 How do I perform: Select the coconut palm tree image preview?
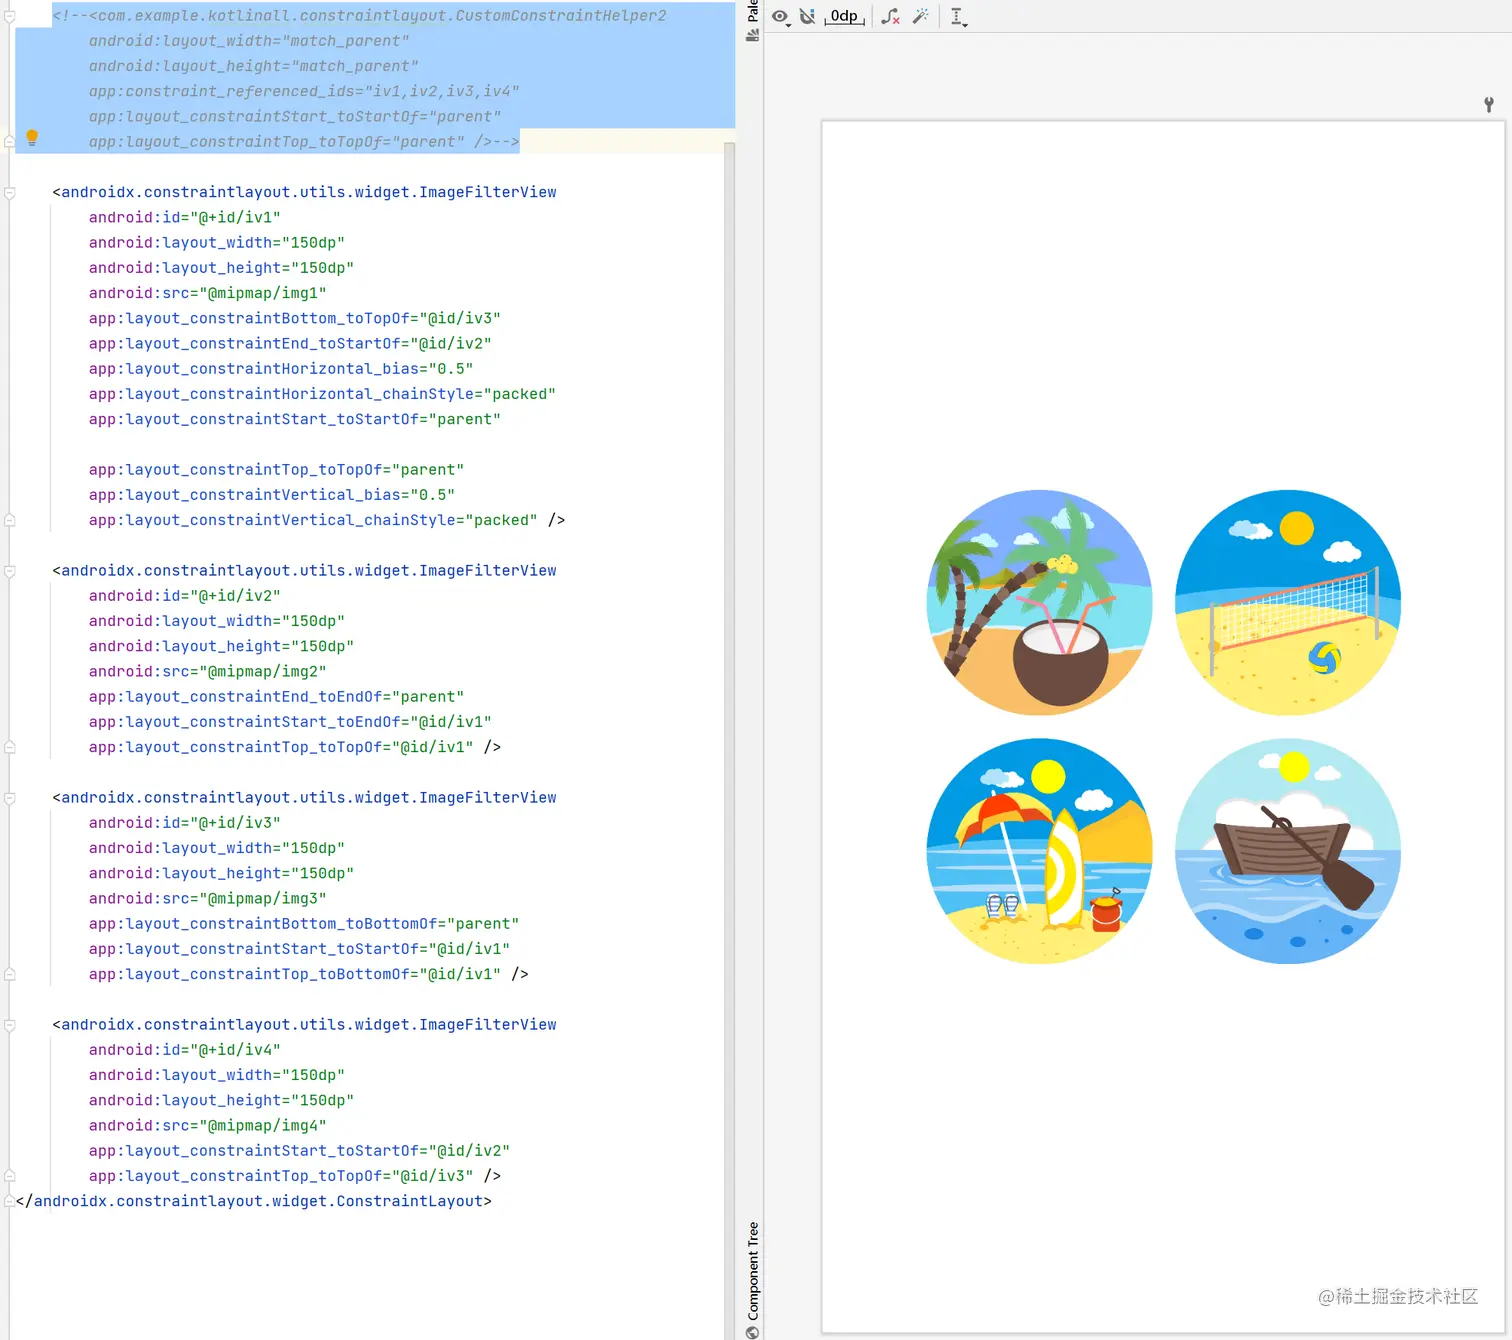(1039, 602)
